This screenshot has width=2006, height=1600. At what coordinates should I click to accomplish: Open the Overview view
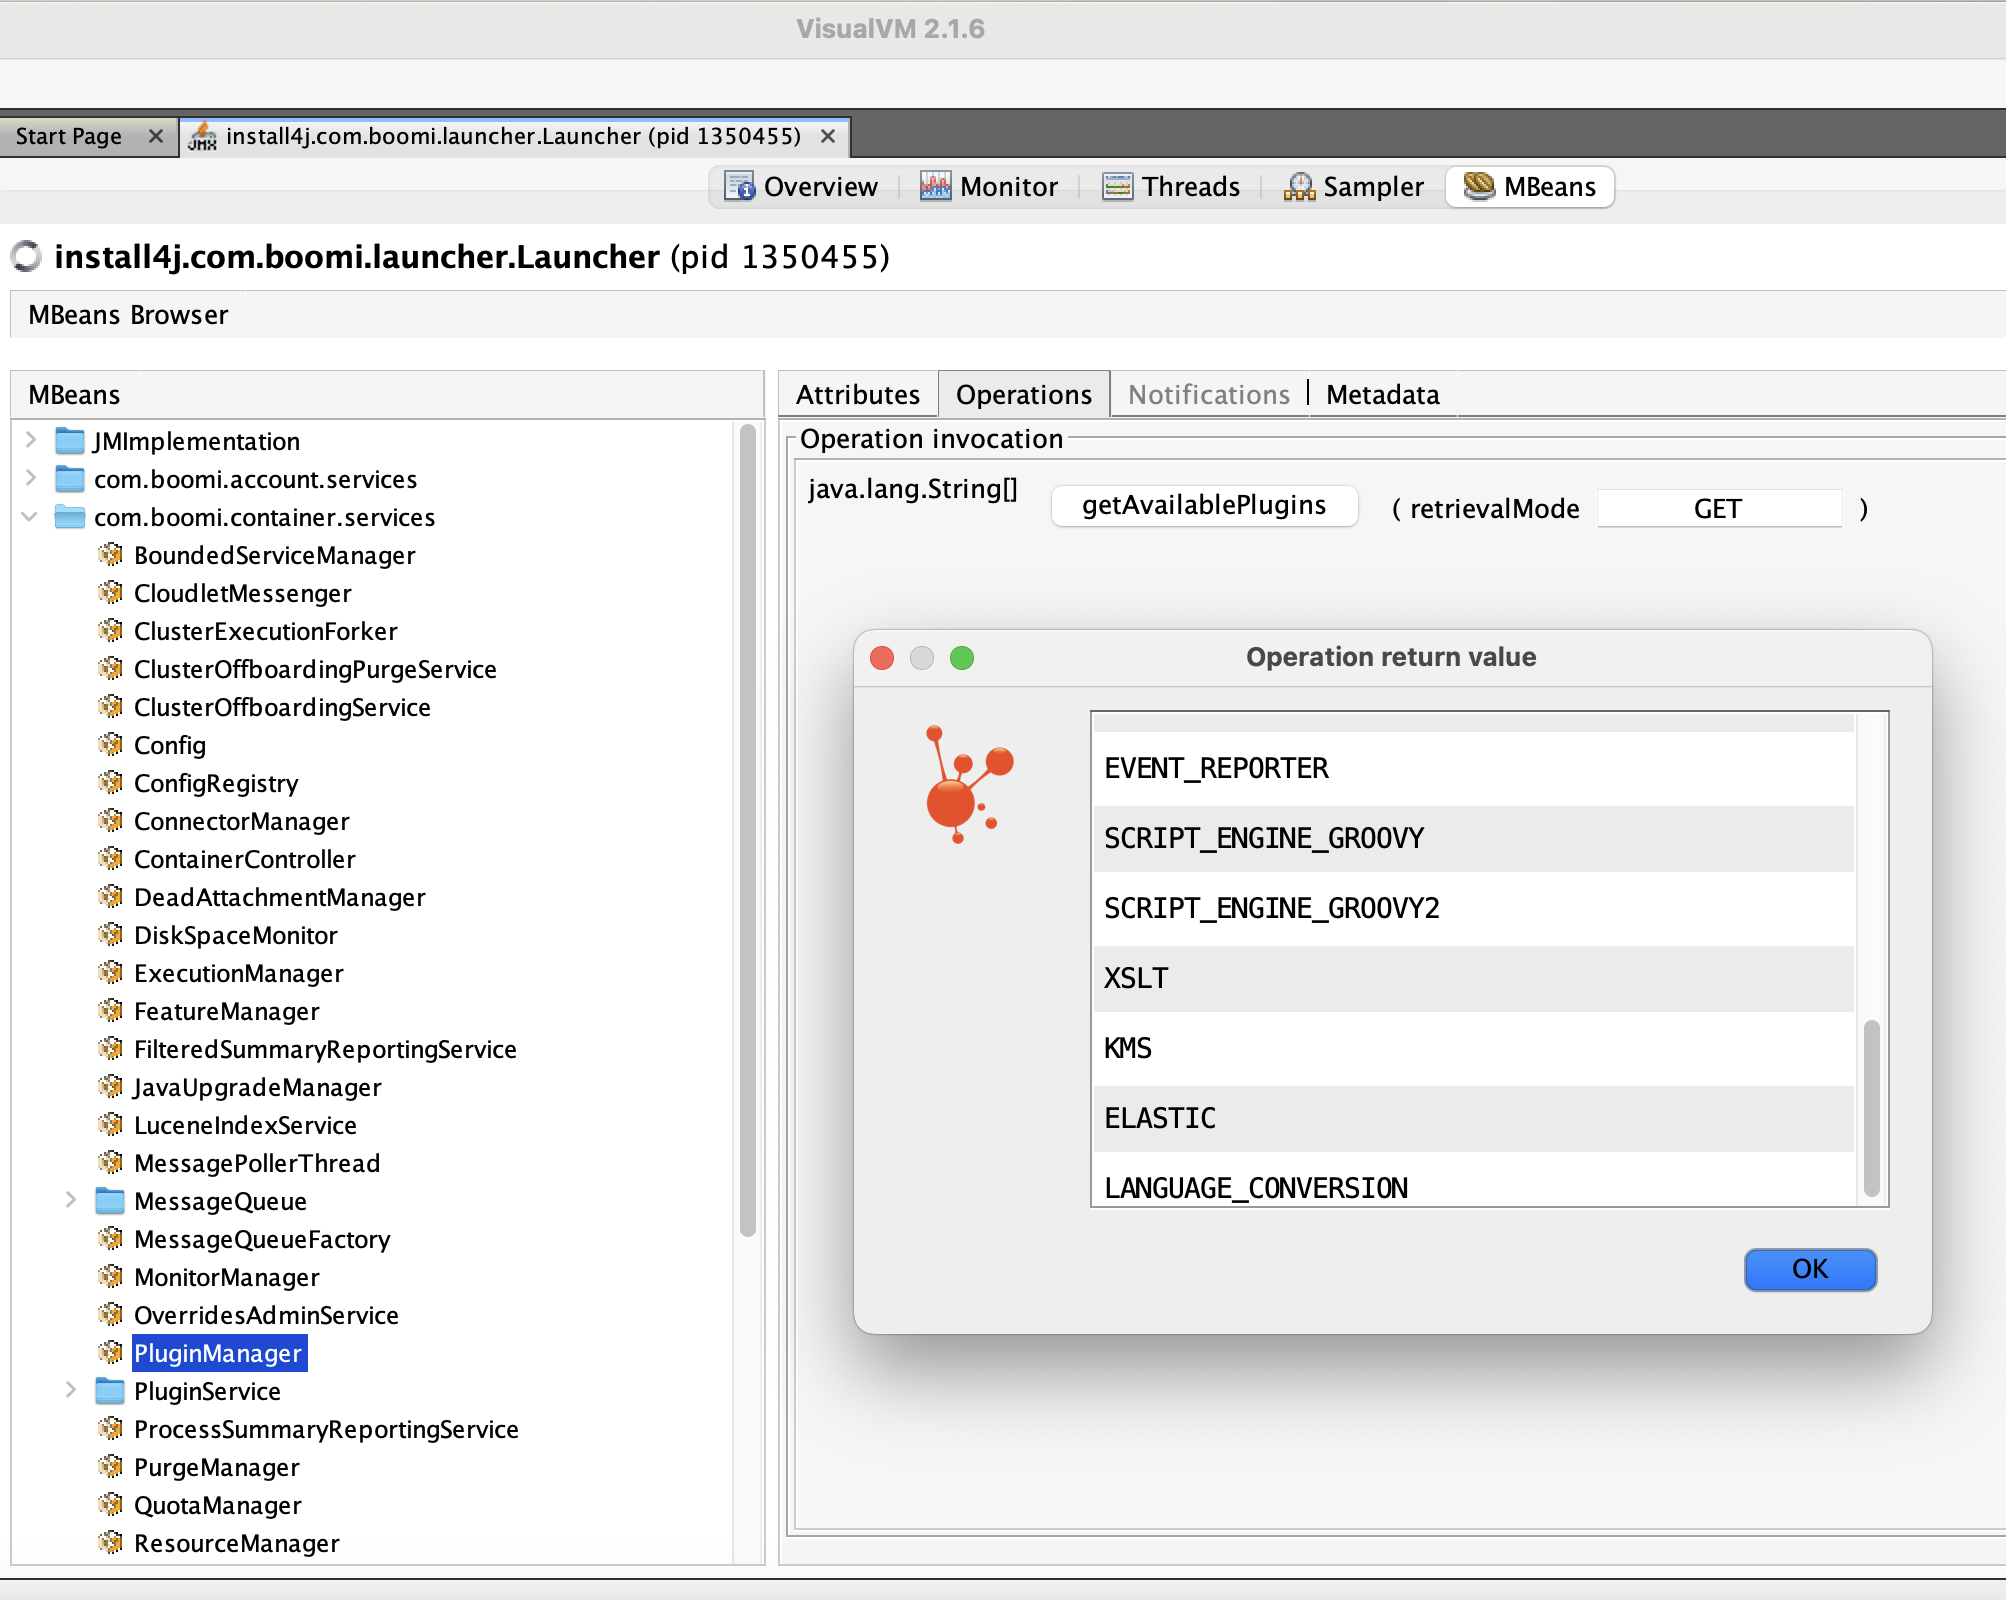click(x=800, y=186)
